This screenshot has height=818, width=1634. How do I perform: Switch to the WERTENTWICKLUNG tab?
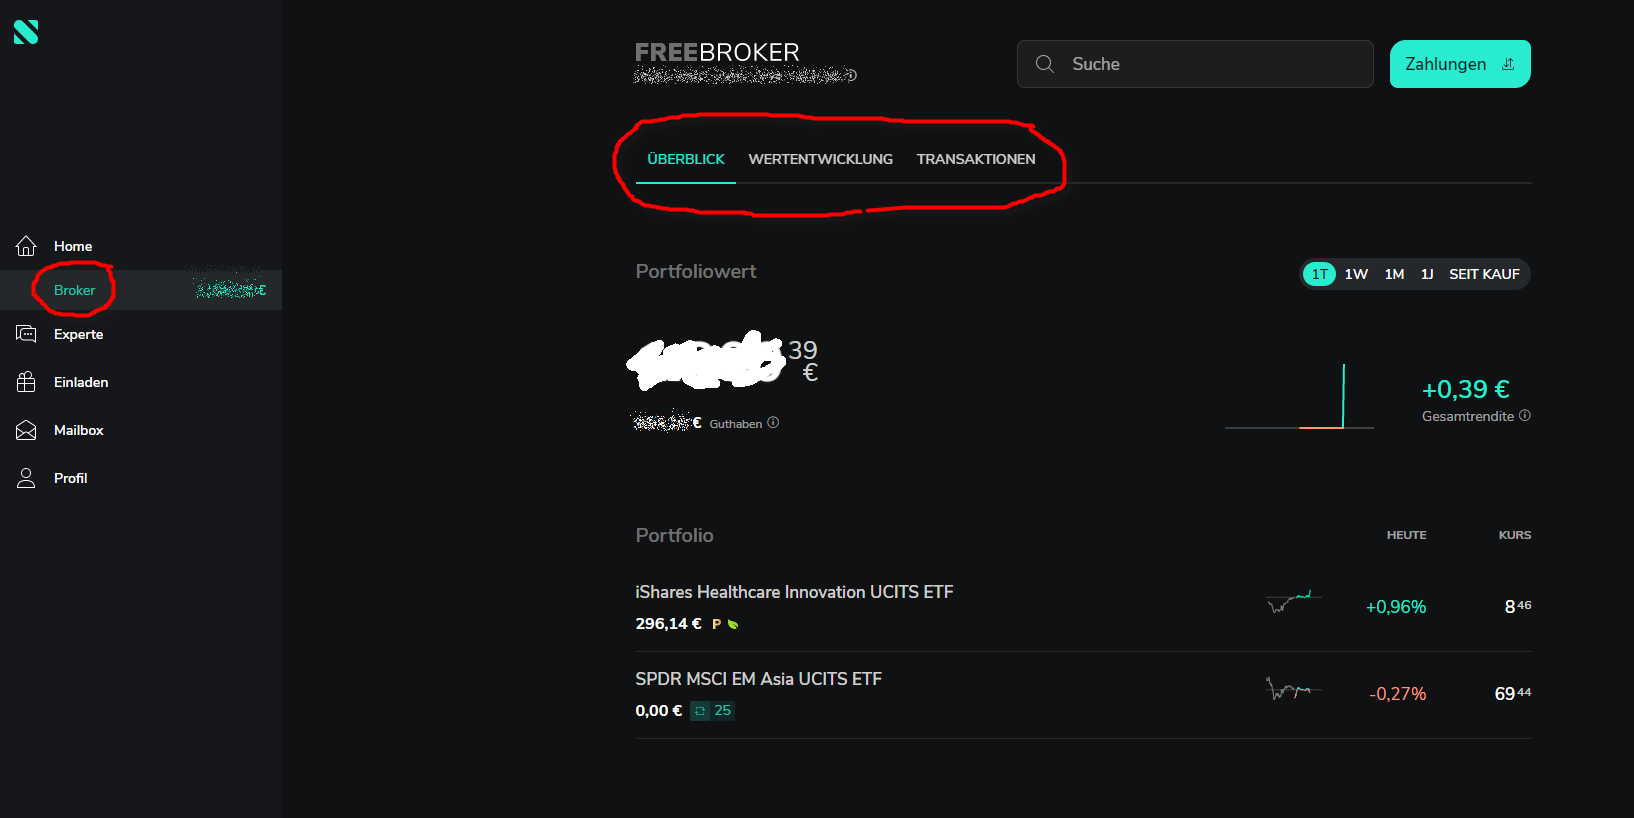click(821, 159)
